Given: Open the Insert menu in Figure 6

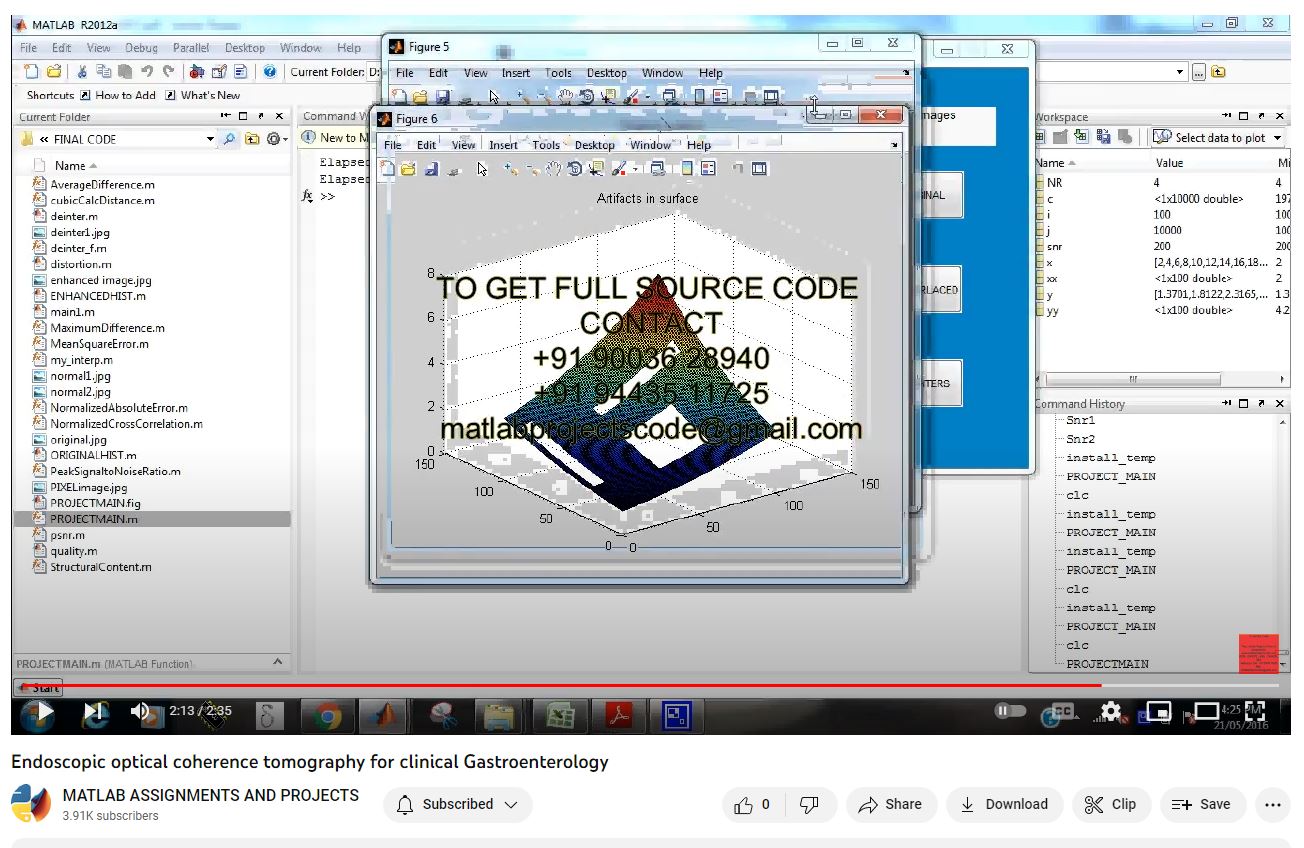Looking at the screenshot, I should 503,145.
